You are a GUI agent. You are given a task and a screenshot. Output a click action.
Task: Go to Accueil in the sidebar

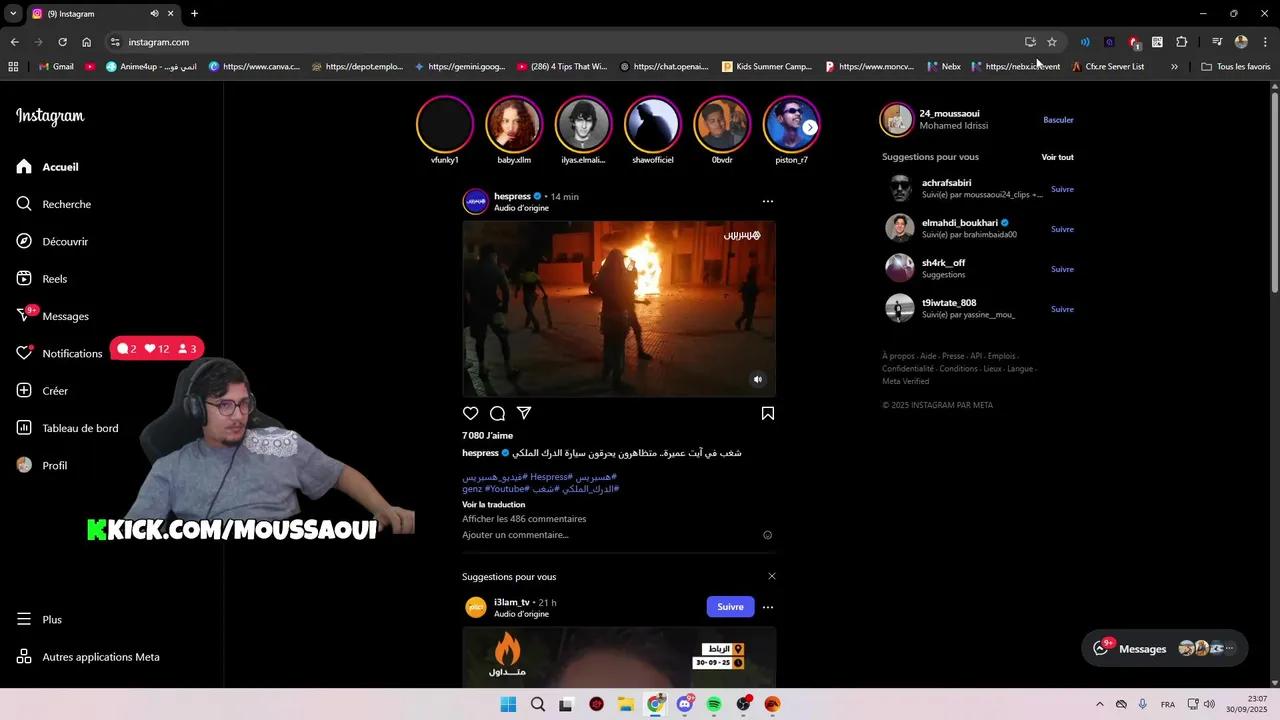(60, 167)
